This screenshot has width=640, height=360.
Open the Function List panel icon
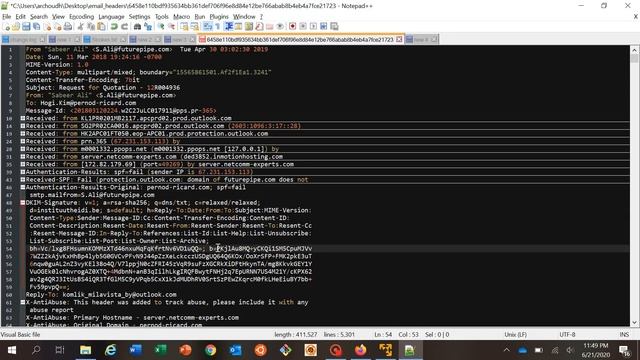(259, 27)
